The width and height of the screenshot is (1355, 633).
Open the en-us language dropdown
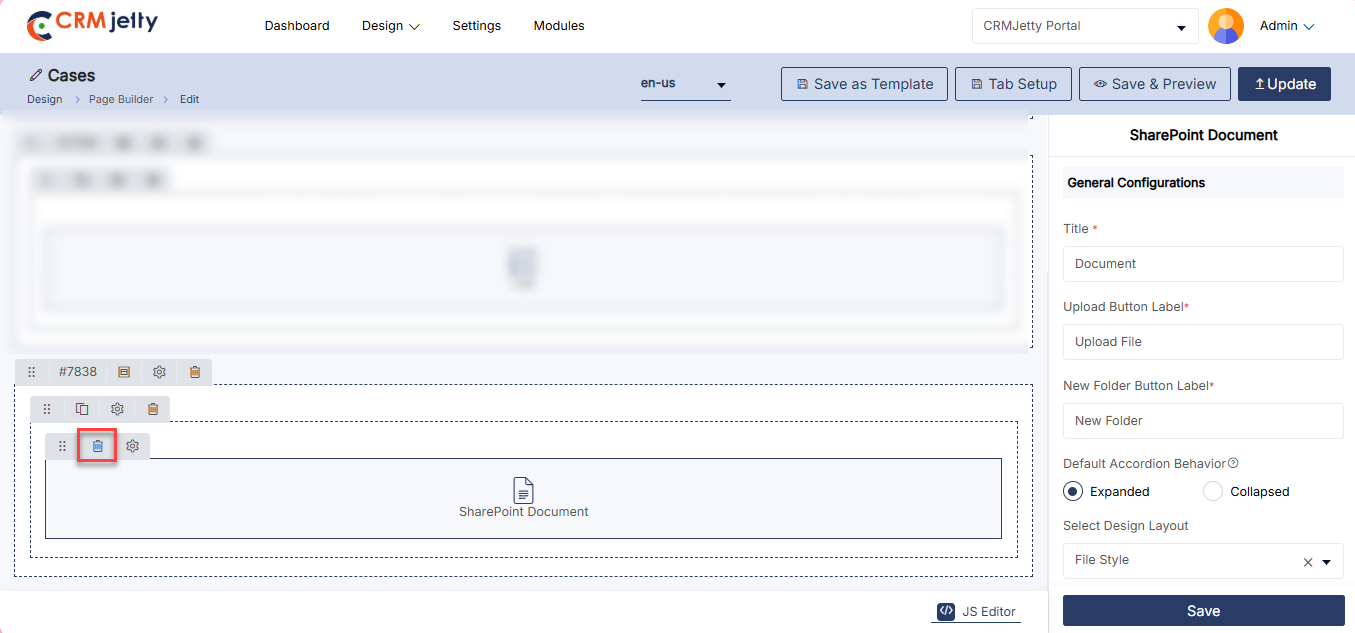tap(685, 84)
